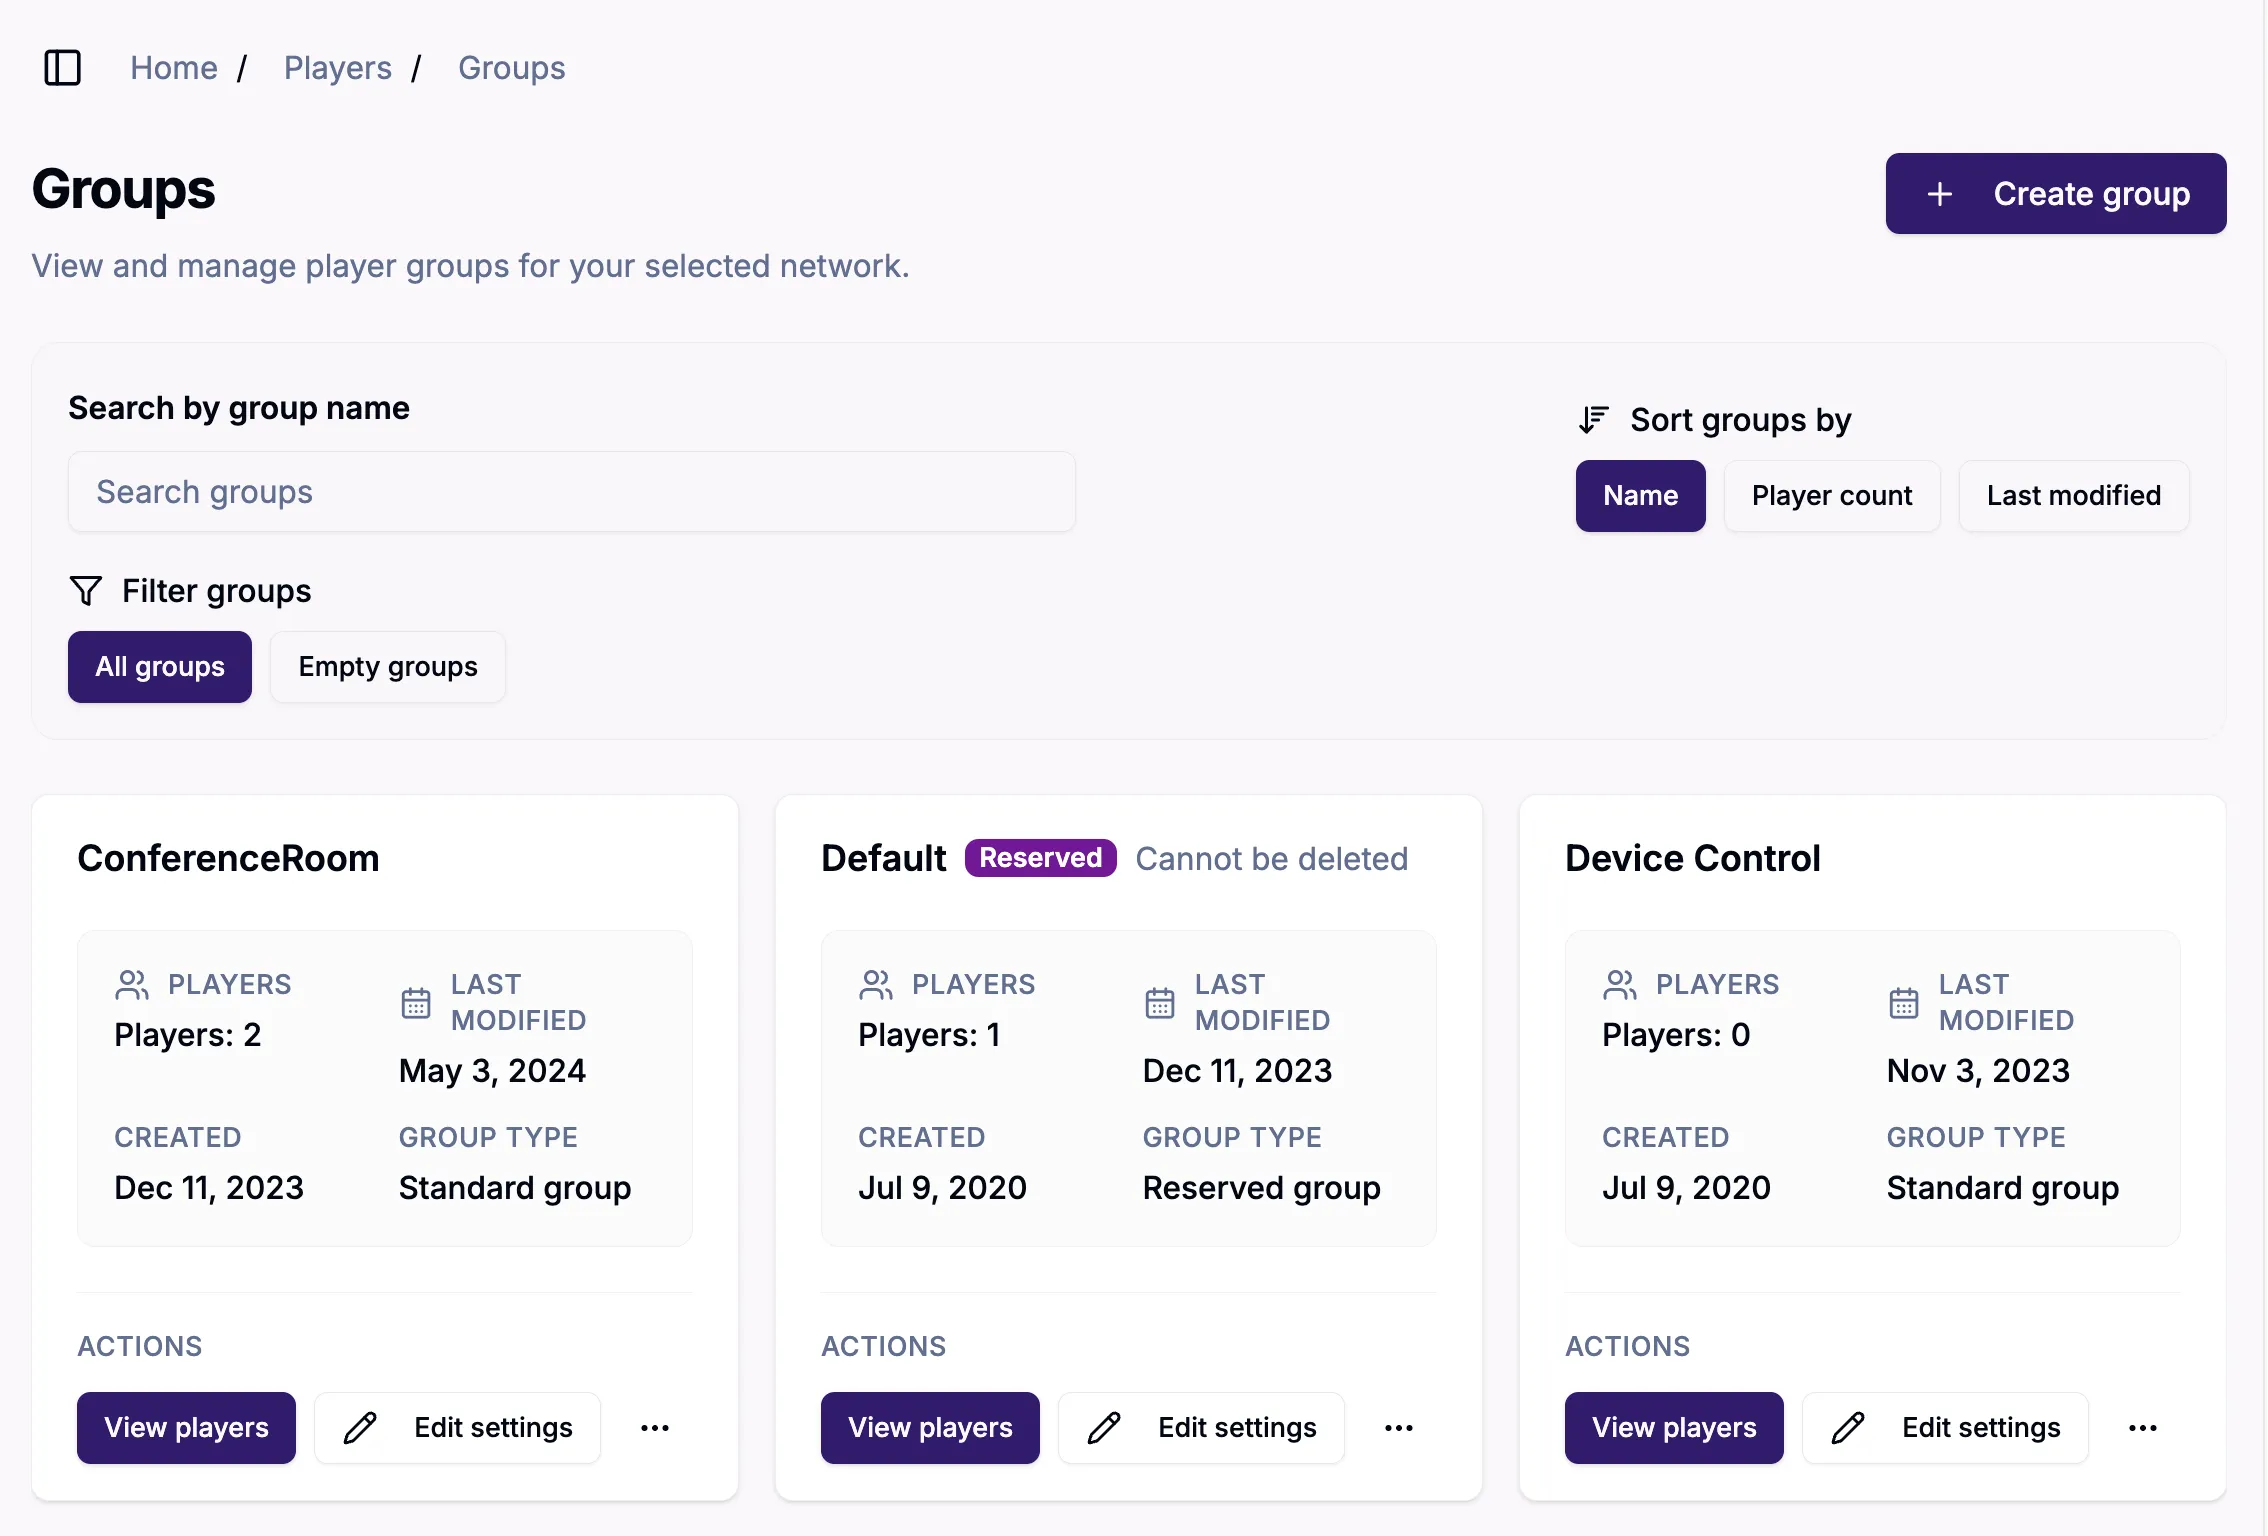
Task: Click the pencil icon in Default card
Action: pyautogui.click(x=1104, y=1428)
